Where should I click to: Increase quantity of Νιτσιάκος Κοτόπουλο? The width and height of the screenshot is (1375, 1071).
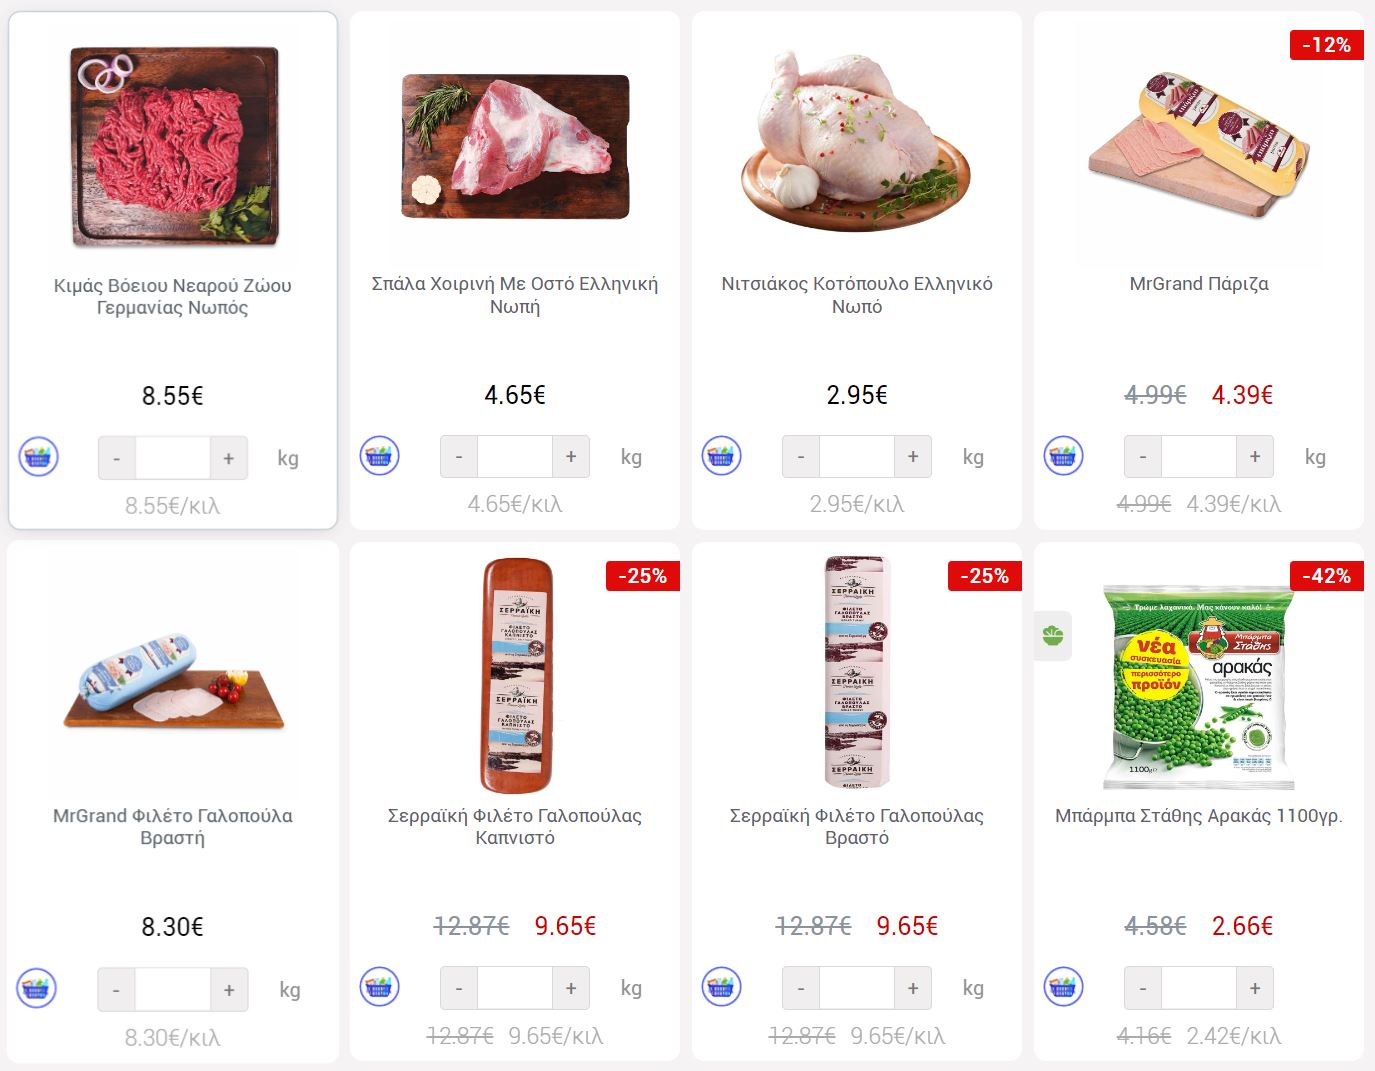913,457
